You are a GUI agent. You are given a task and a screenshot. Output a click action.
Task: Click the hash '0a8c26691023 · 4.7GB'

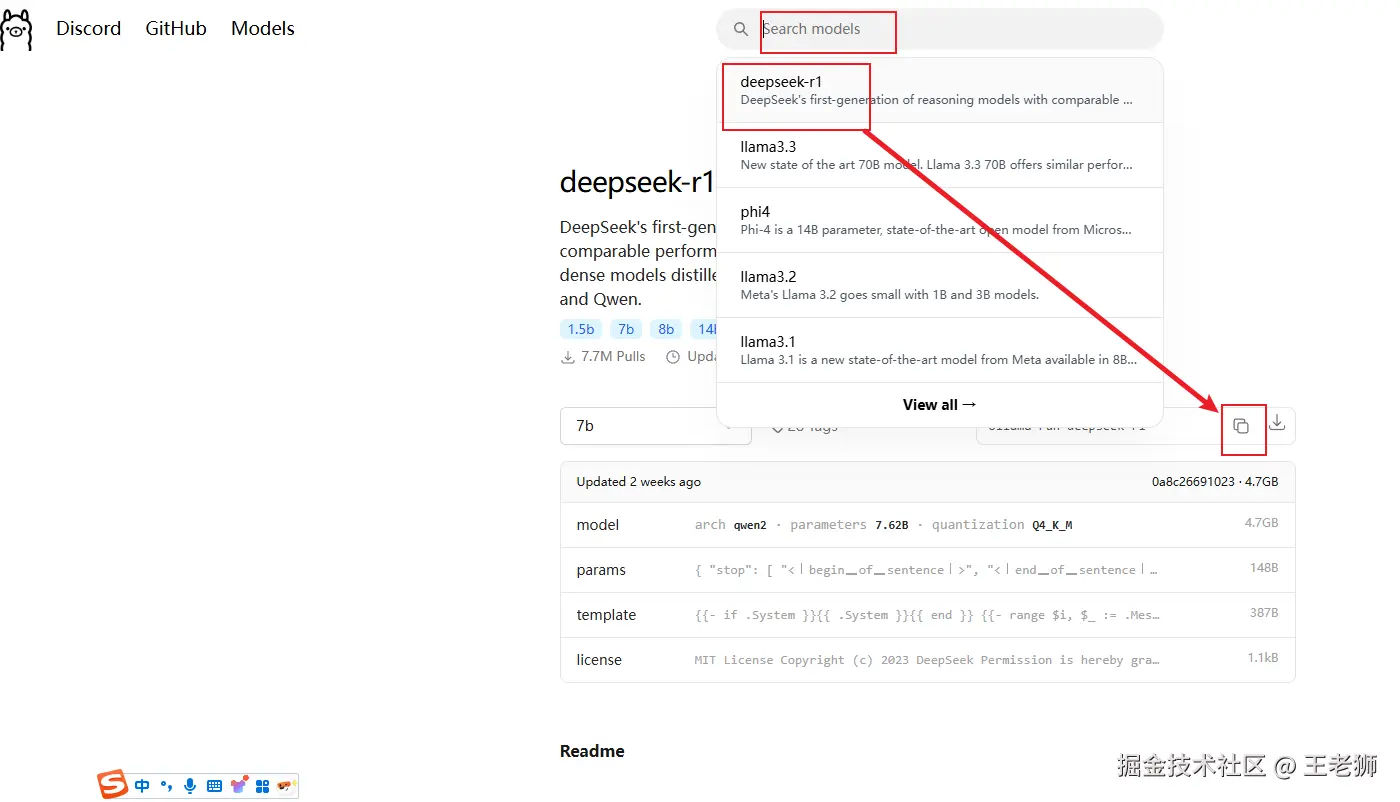pos(1215,482)
